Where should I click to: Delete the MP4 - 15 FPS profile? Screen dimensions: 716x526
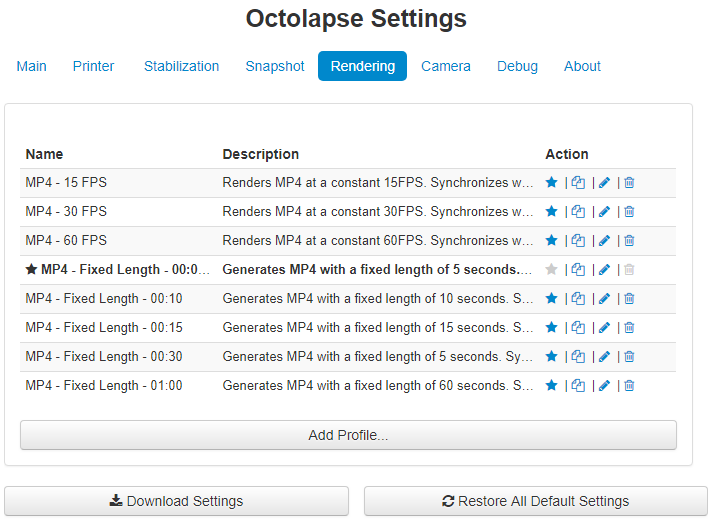pos(629,183)
